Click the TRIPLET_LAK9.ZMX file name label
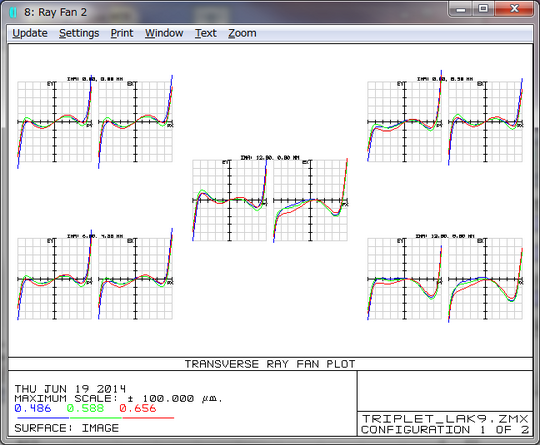 click(x=445, y=419)
